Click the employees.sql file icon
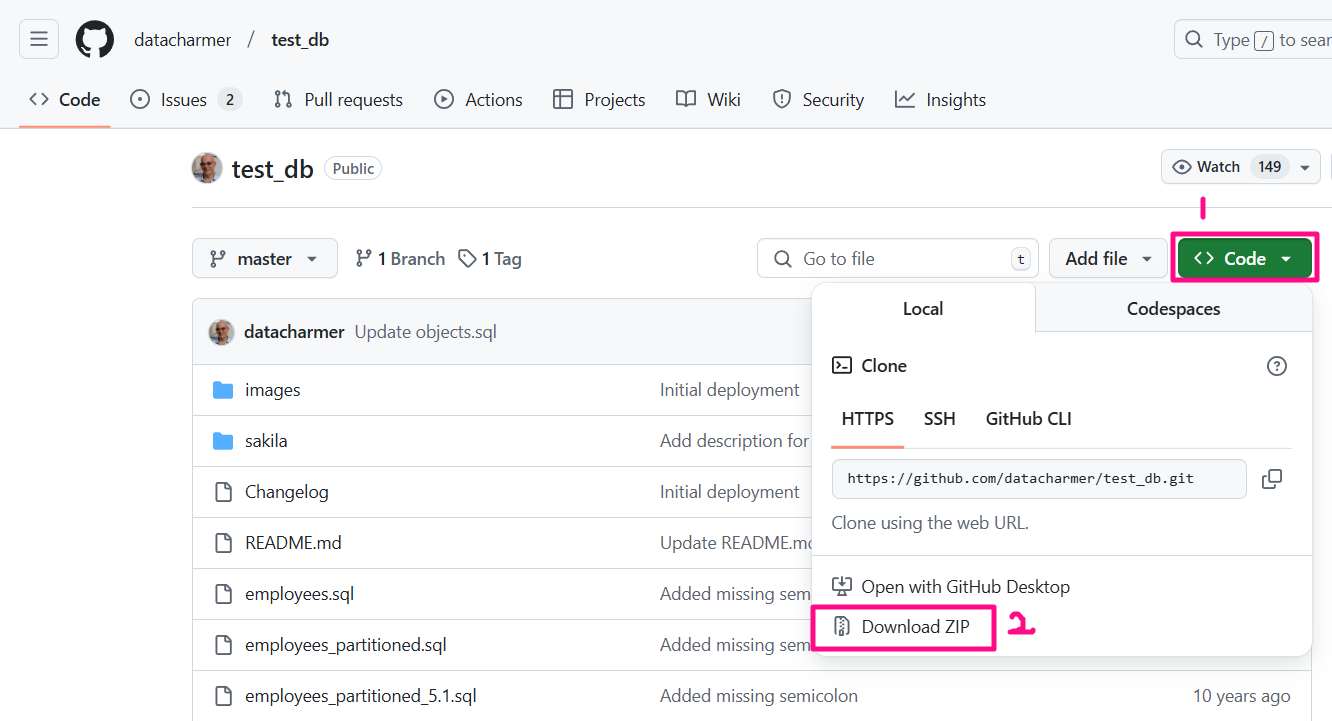Image resolution: width=1332 pixels, height=721 pixels. pyautogui.click(x=223, y=594)
